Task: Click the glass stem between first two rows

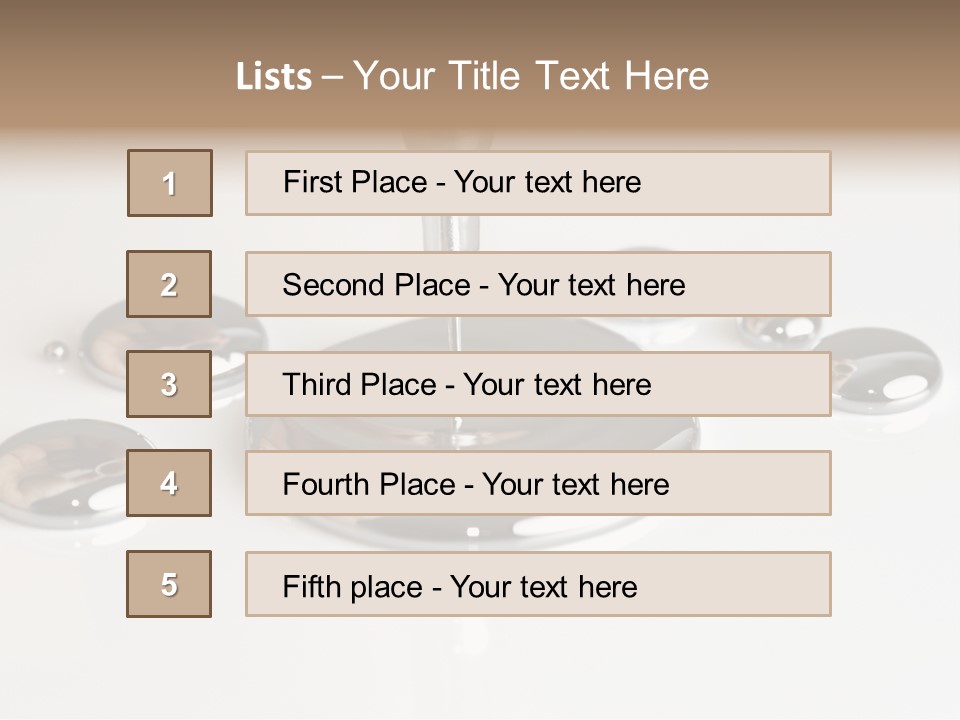Action: [x=440, y=233]
